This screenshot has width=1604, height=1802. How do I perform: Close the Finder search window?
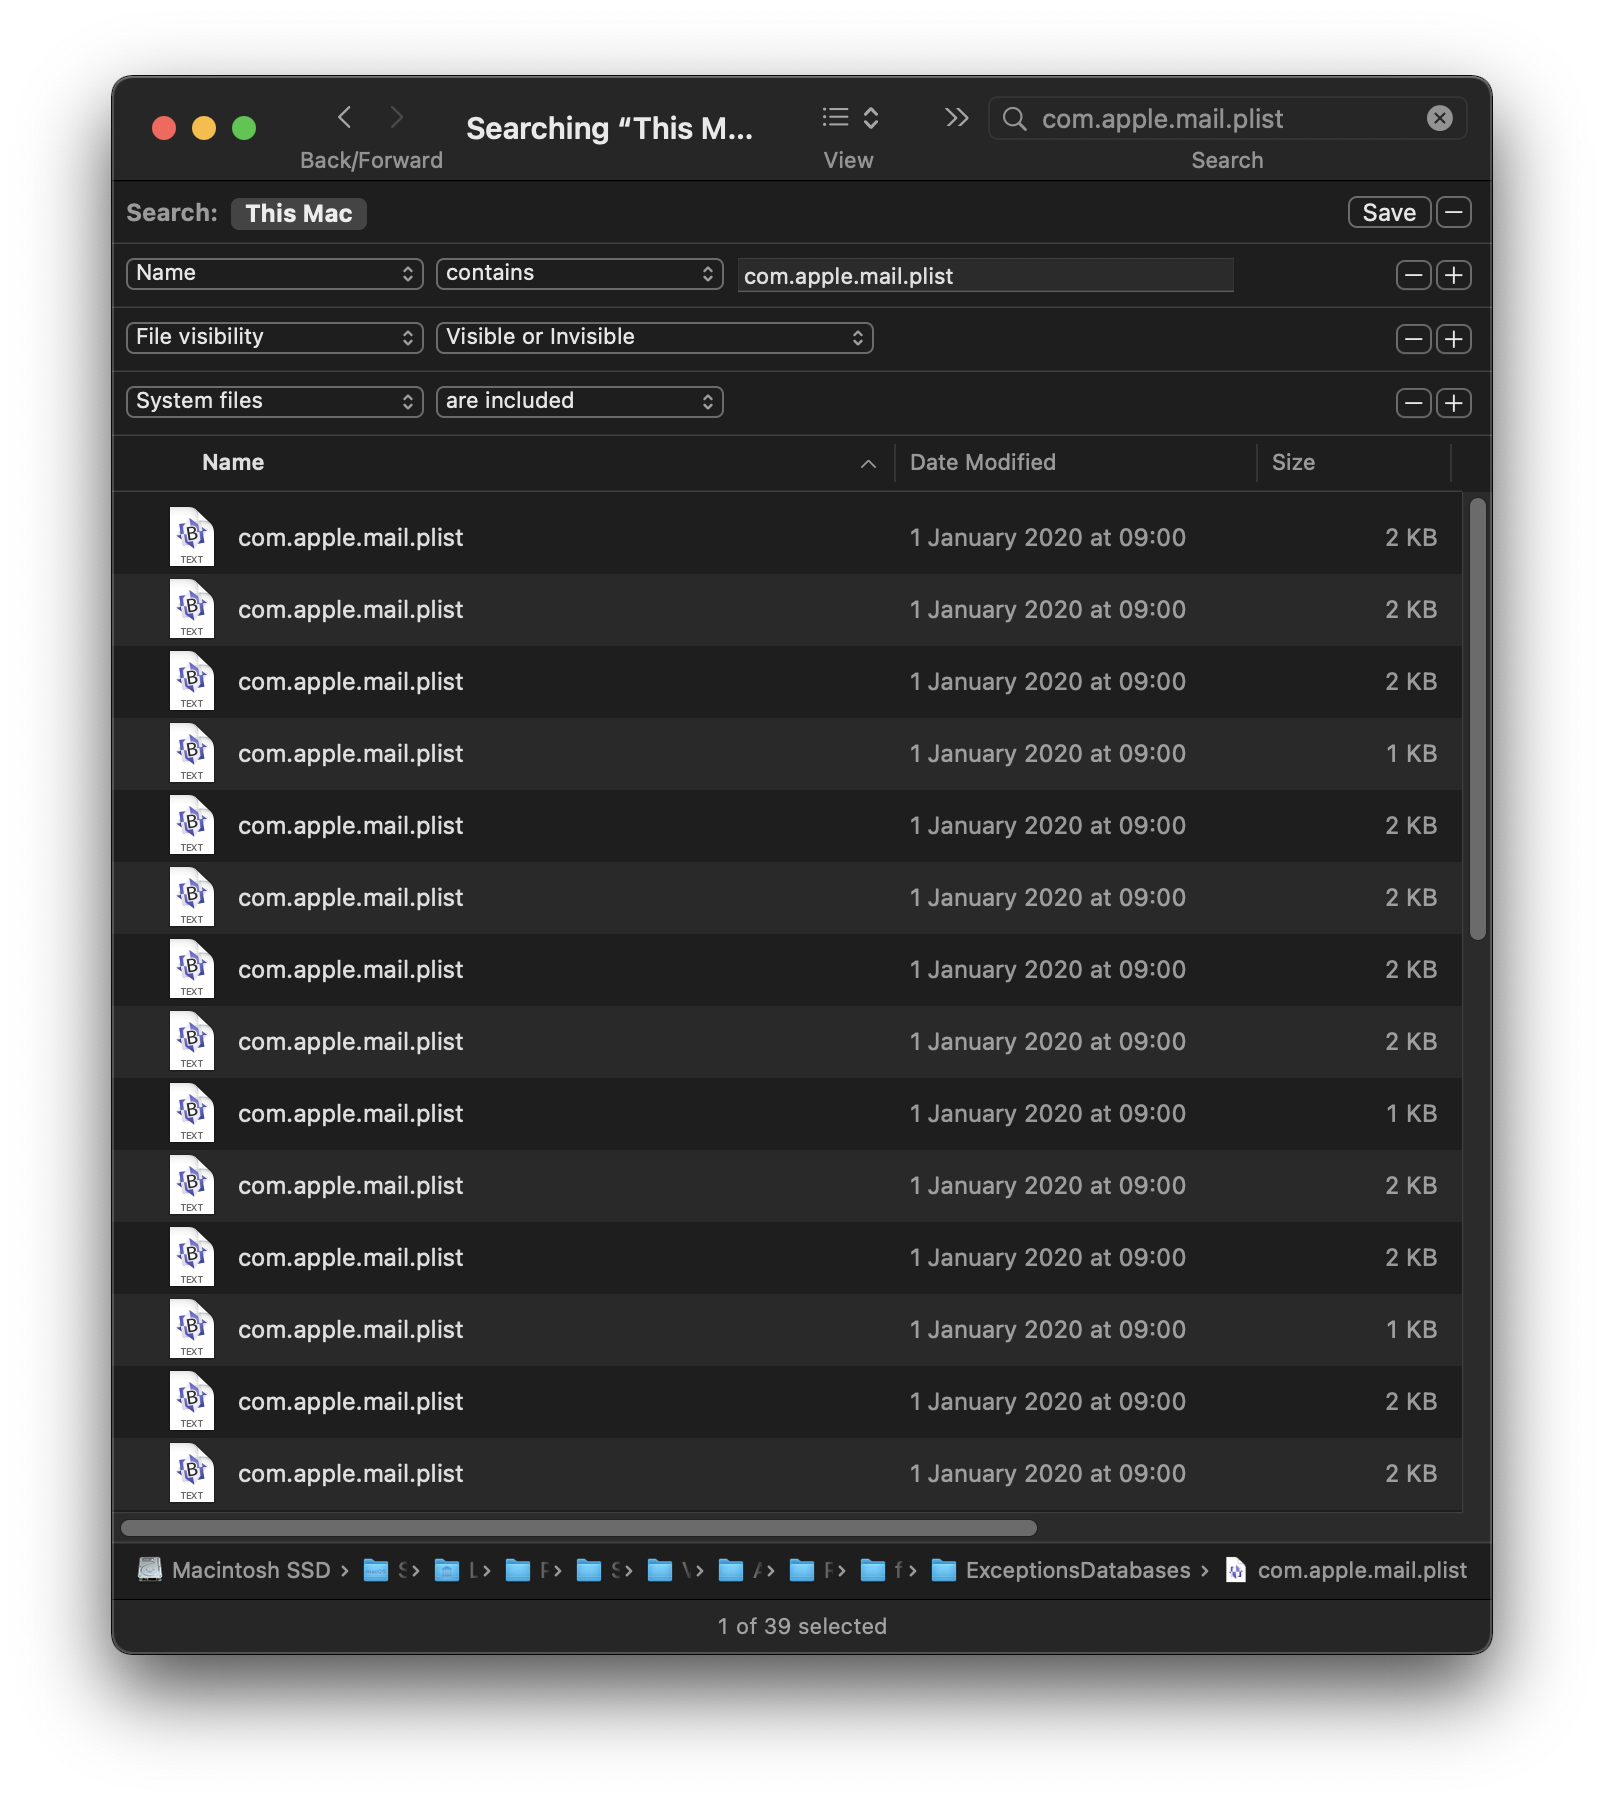[164, 128]
